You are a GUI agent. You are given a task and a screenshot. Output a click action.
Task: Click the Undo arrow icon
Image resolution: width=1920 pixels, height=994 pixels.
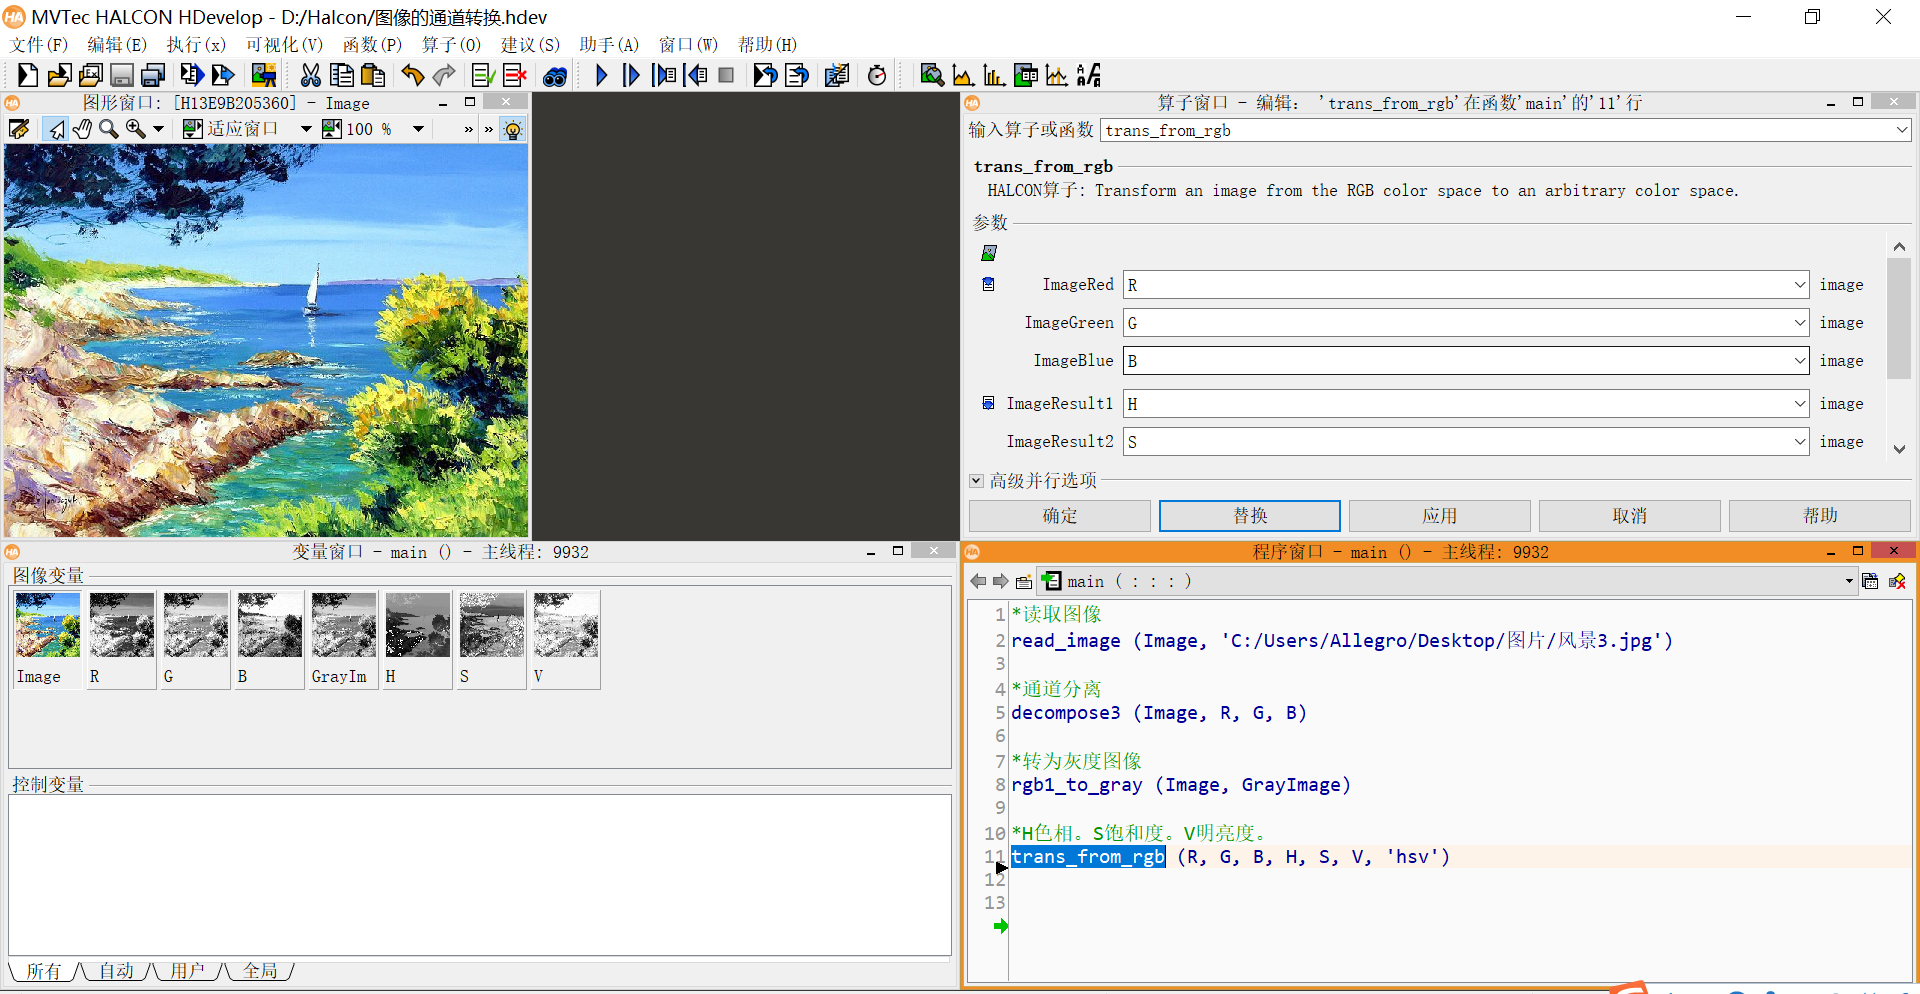pyautogui.click(x=413, y=75)
